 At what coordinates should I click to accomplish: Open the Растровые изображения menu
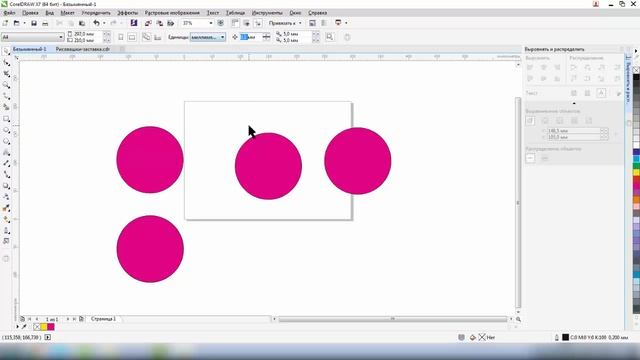click(172, 13)
